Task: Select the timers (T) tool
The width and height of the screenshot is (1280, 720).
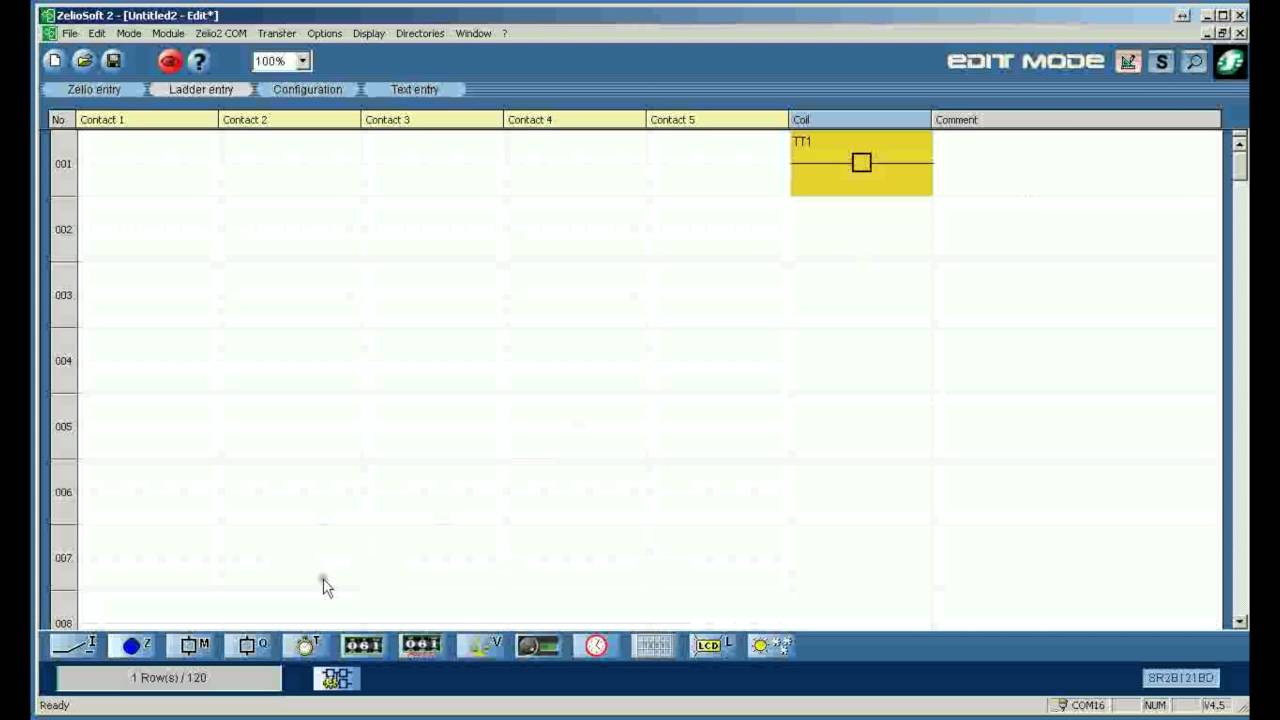Action: [x=306, y=646]
